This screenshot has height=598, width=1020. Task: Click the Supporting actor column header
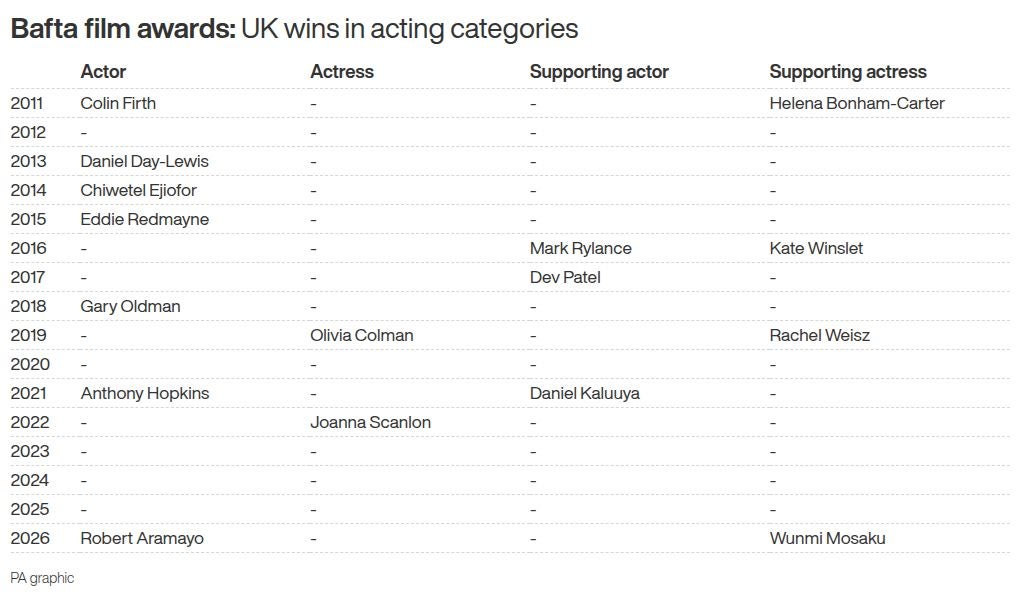click(599, 72)
